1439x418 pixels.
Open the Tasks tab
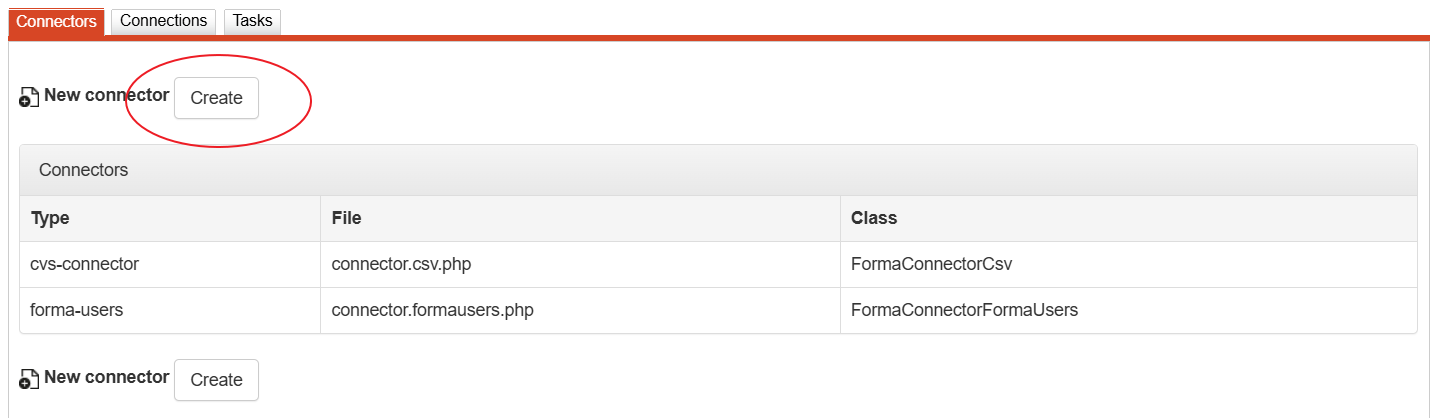pos(252,21)
